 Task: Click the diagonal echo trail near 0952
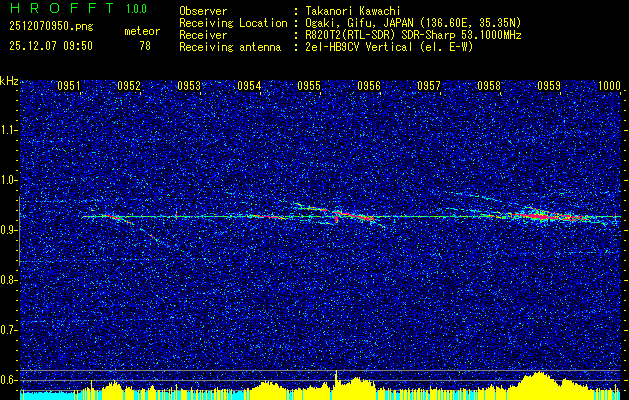[130, 226]
